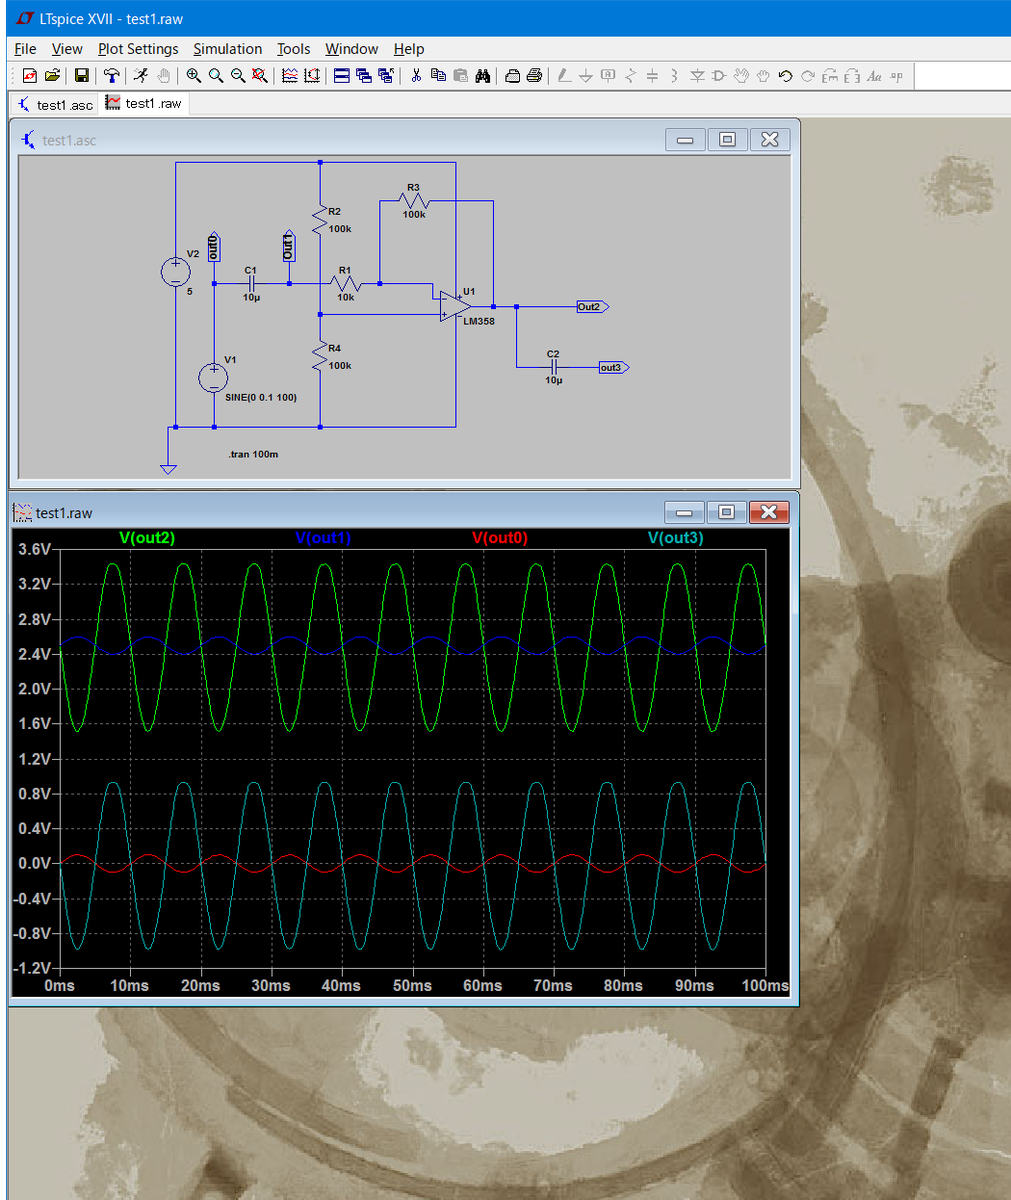Switch to the test1.asc tab

coord(56,104)
